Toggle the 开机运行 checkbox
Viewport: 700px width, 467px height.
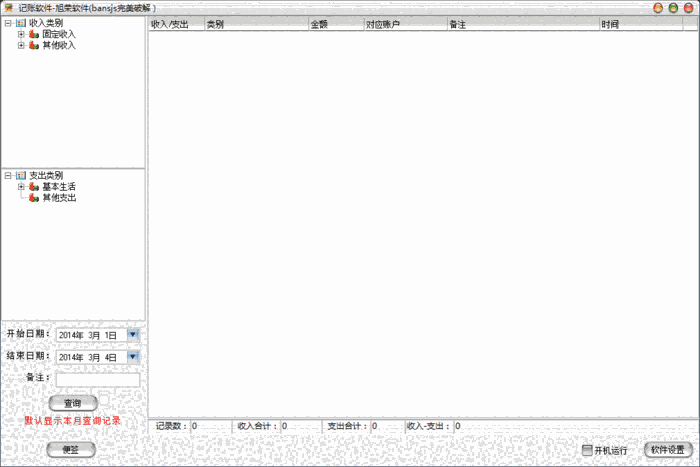tap(588, 450)
